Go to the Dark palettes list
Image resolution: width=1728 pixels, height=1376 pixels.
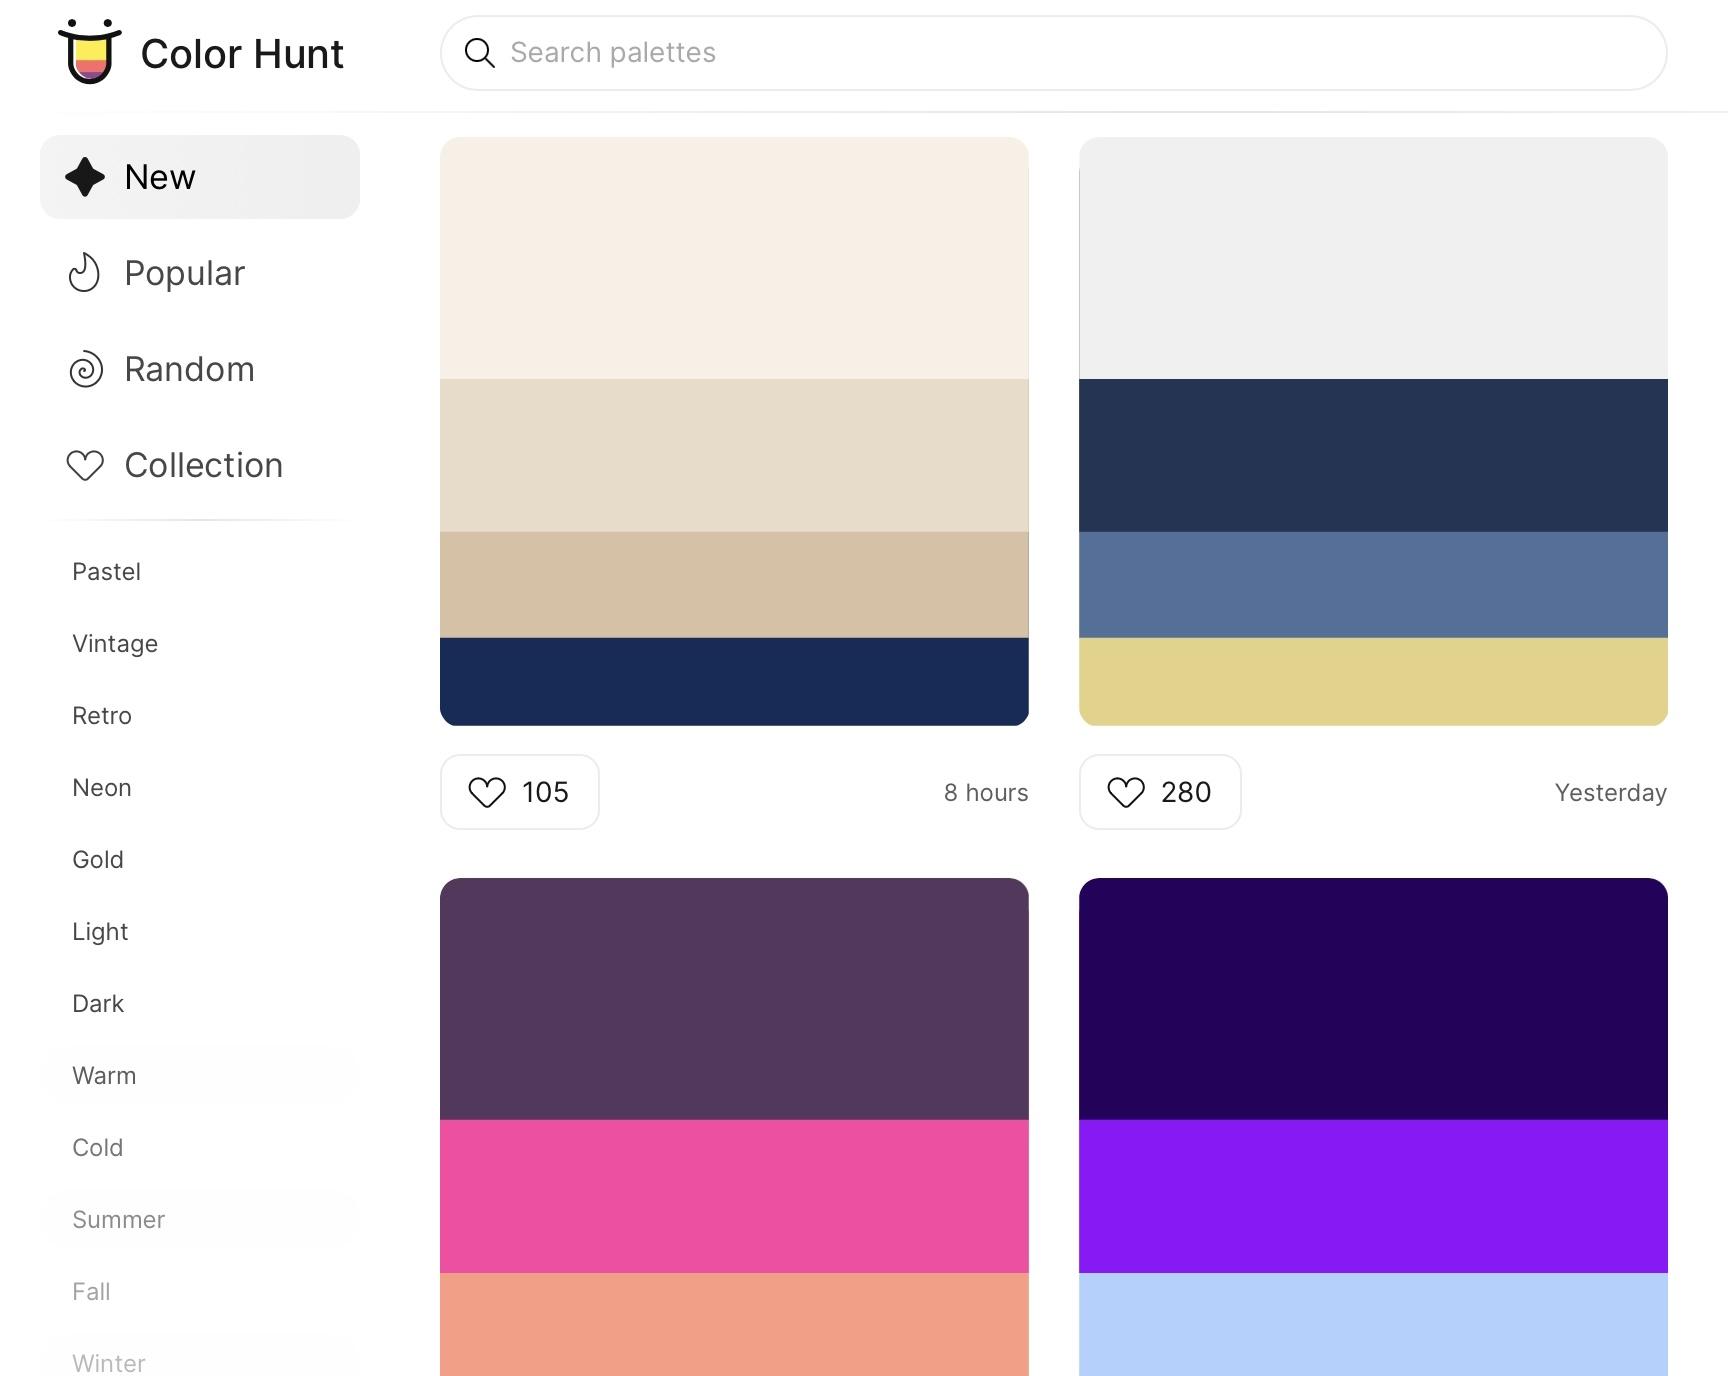98,1004
